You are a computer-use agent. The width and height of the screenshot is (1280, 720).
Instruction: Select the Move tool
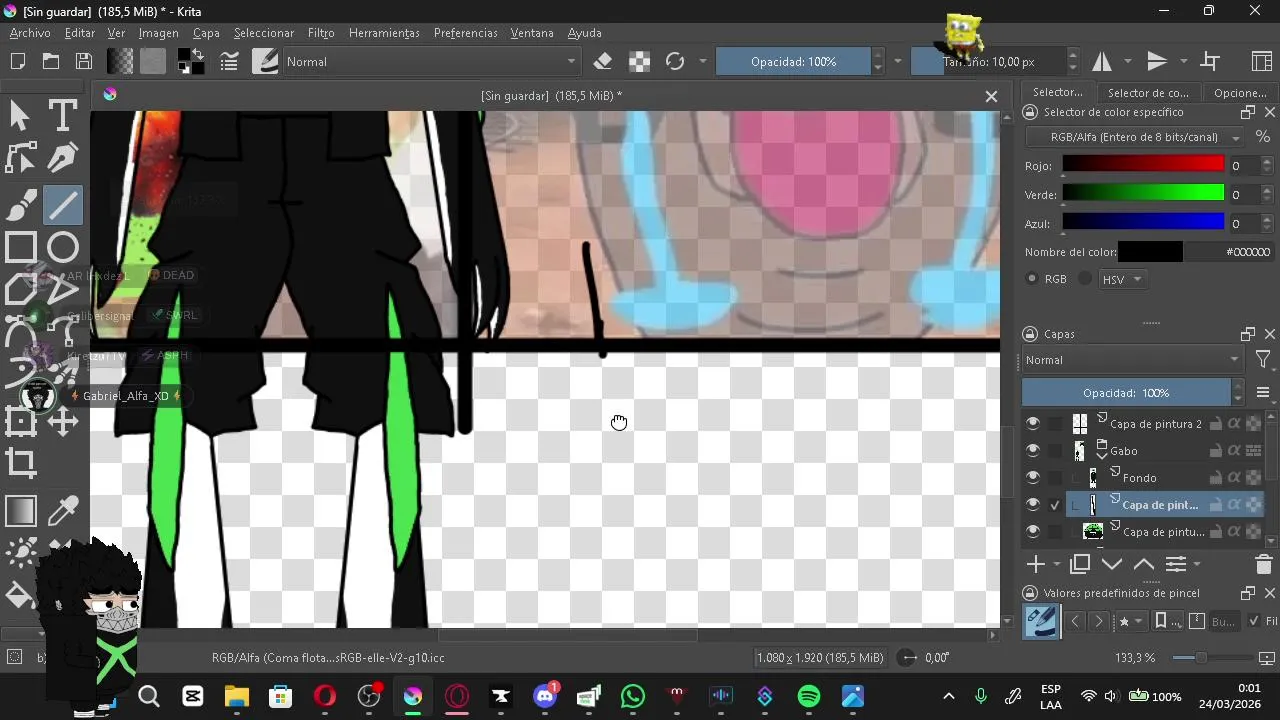[x=63, y=421]
